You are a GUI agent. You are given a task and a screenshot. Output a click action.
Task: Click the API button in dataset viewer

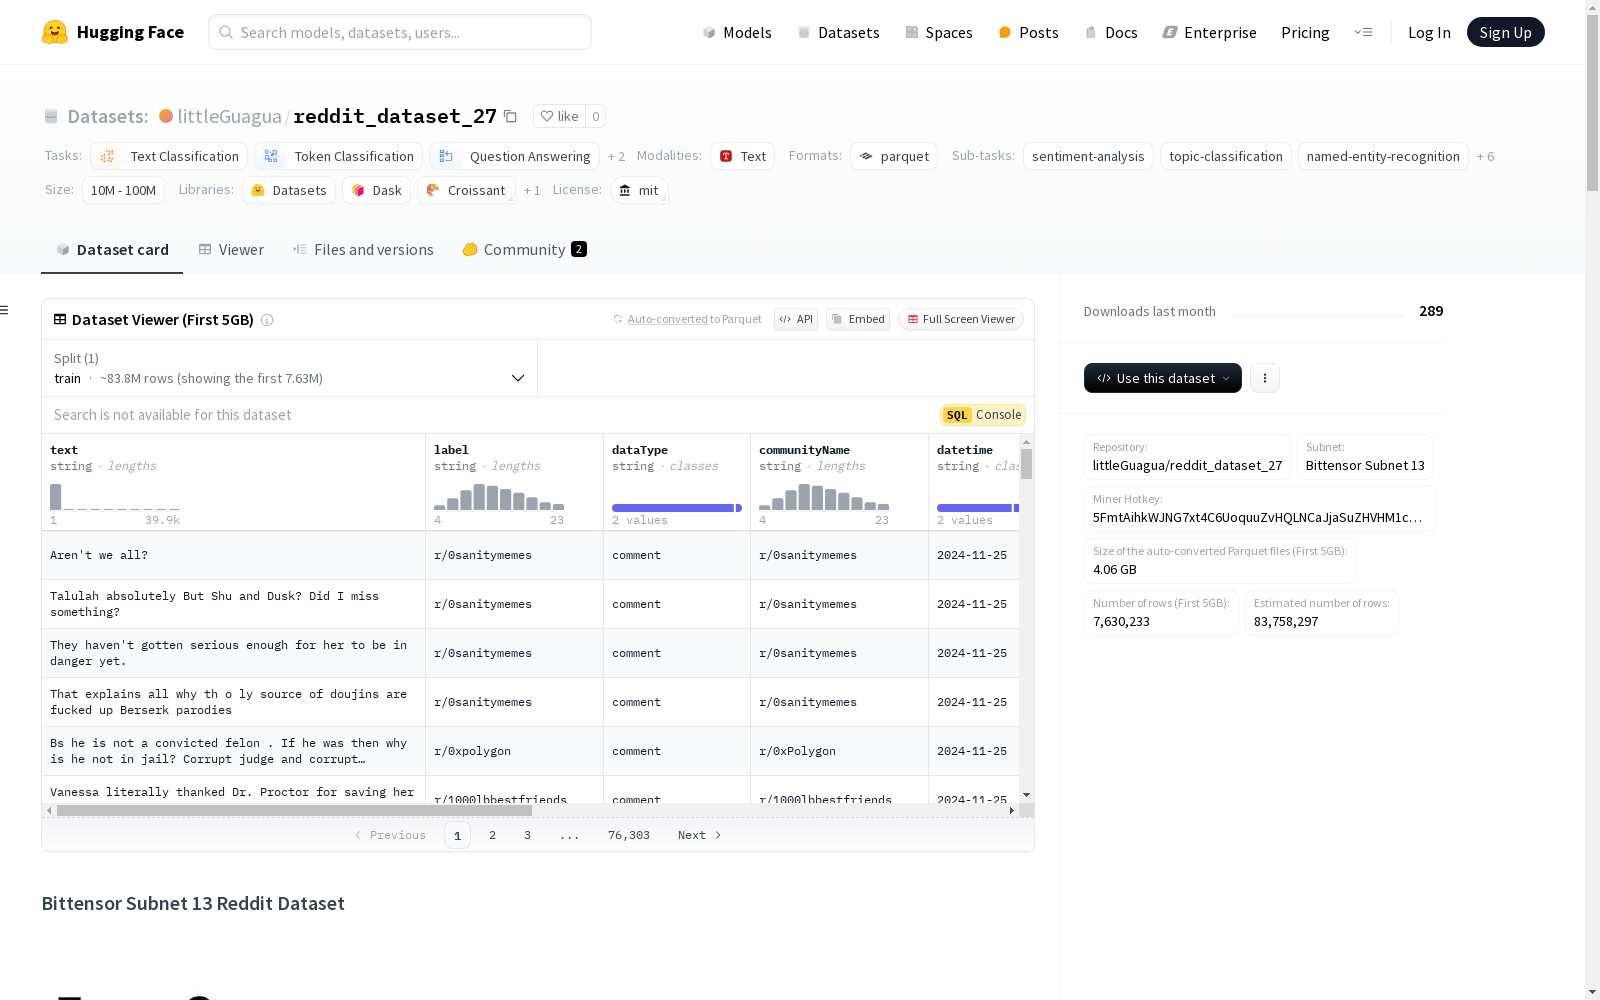(796, 319)
